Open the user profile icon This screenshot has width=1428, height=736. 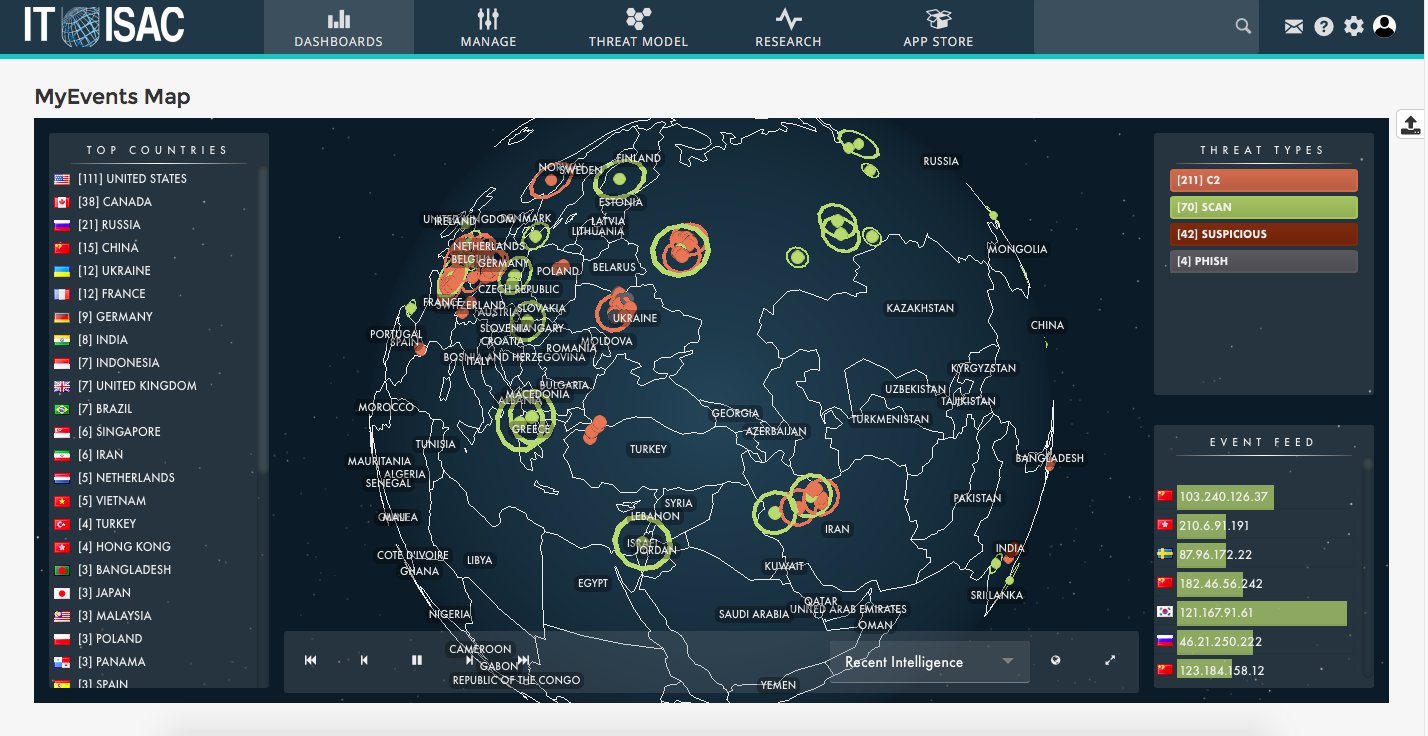pyautogui.click(x=1385, y=27)
